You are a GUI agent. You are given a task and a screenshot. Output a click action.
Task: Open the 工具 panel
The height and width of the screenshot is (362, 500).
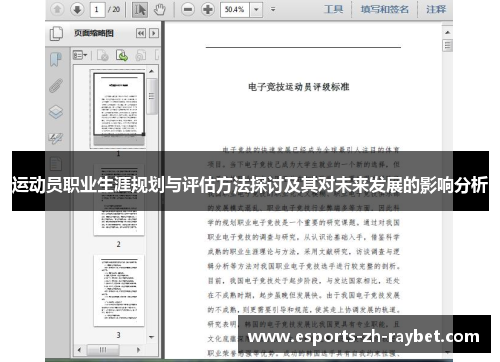(333, 9)
